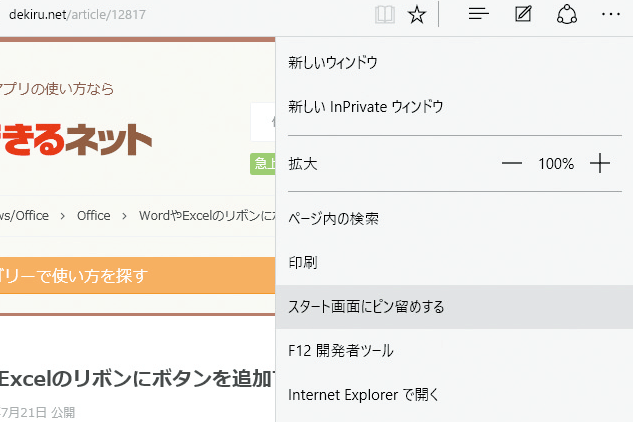Click the article headline about Excelのリボン
Image resolution: width=633 pixels, height=422 pixels.
pyautogui.click(x=137, y=378)
